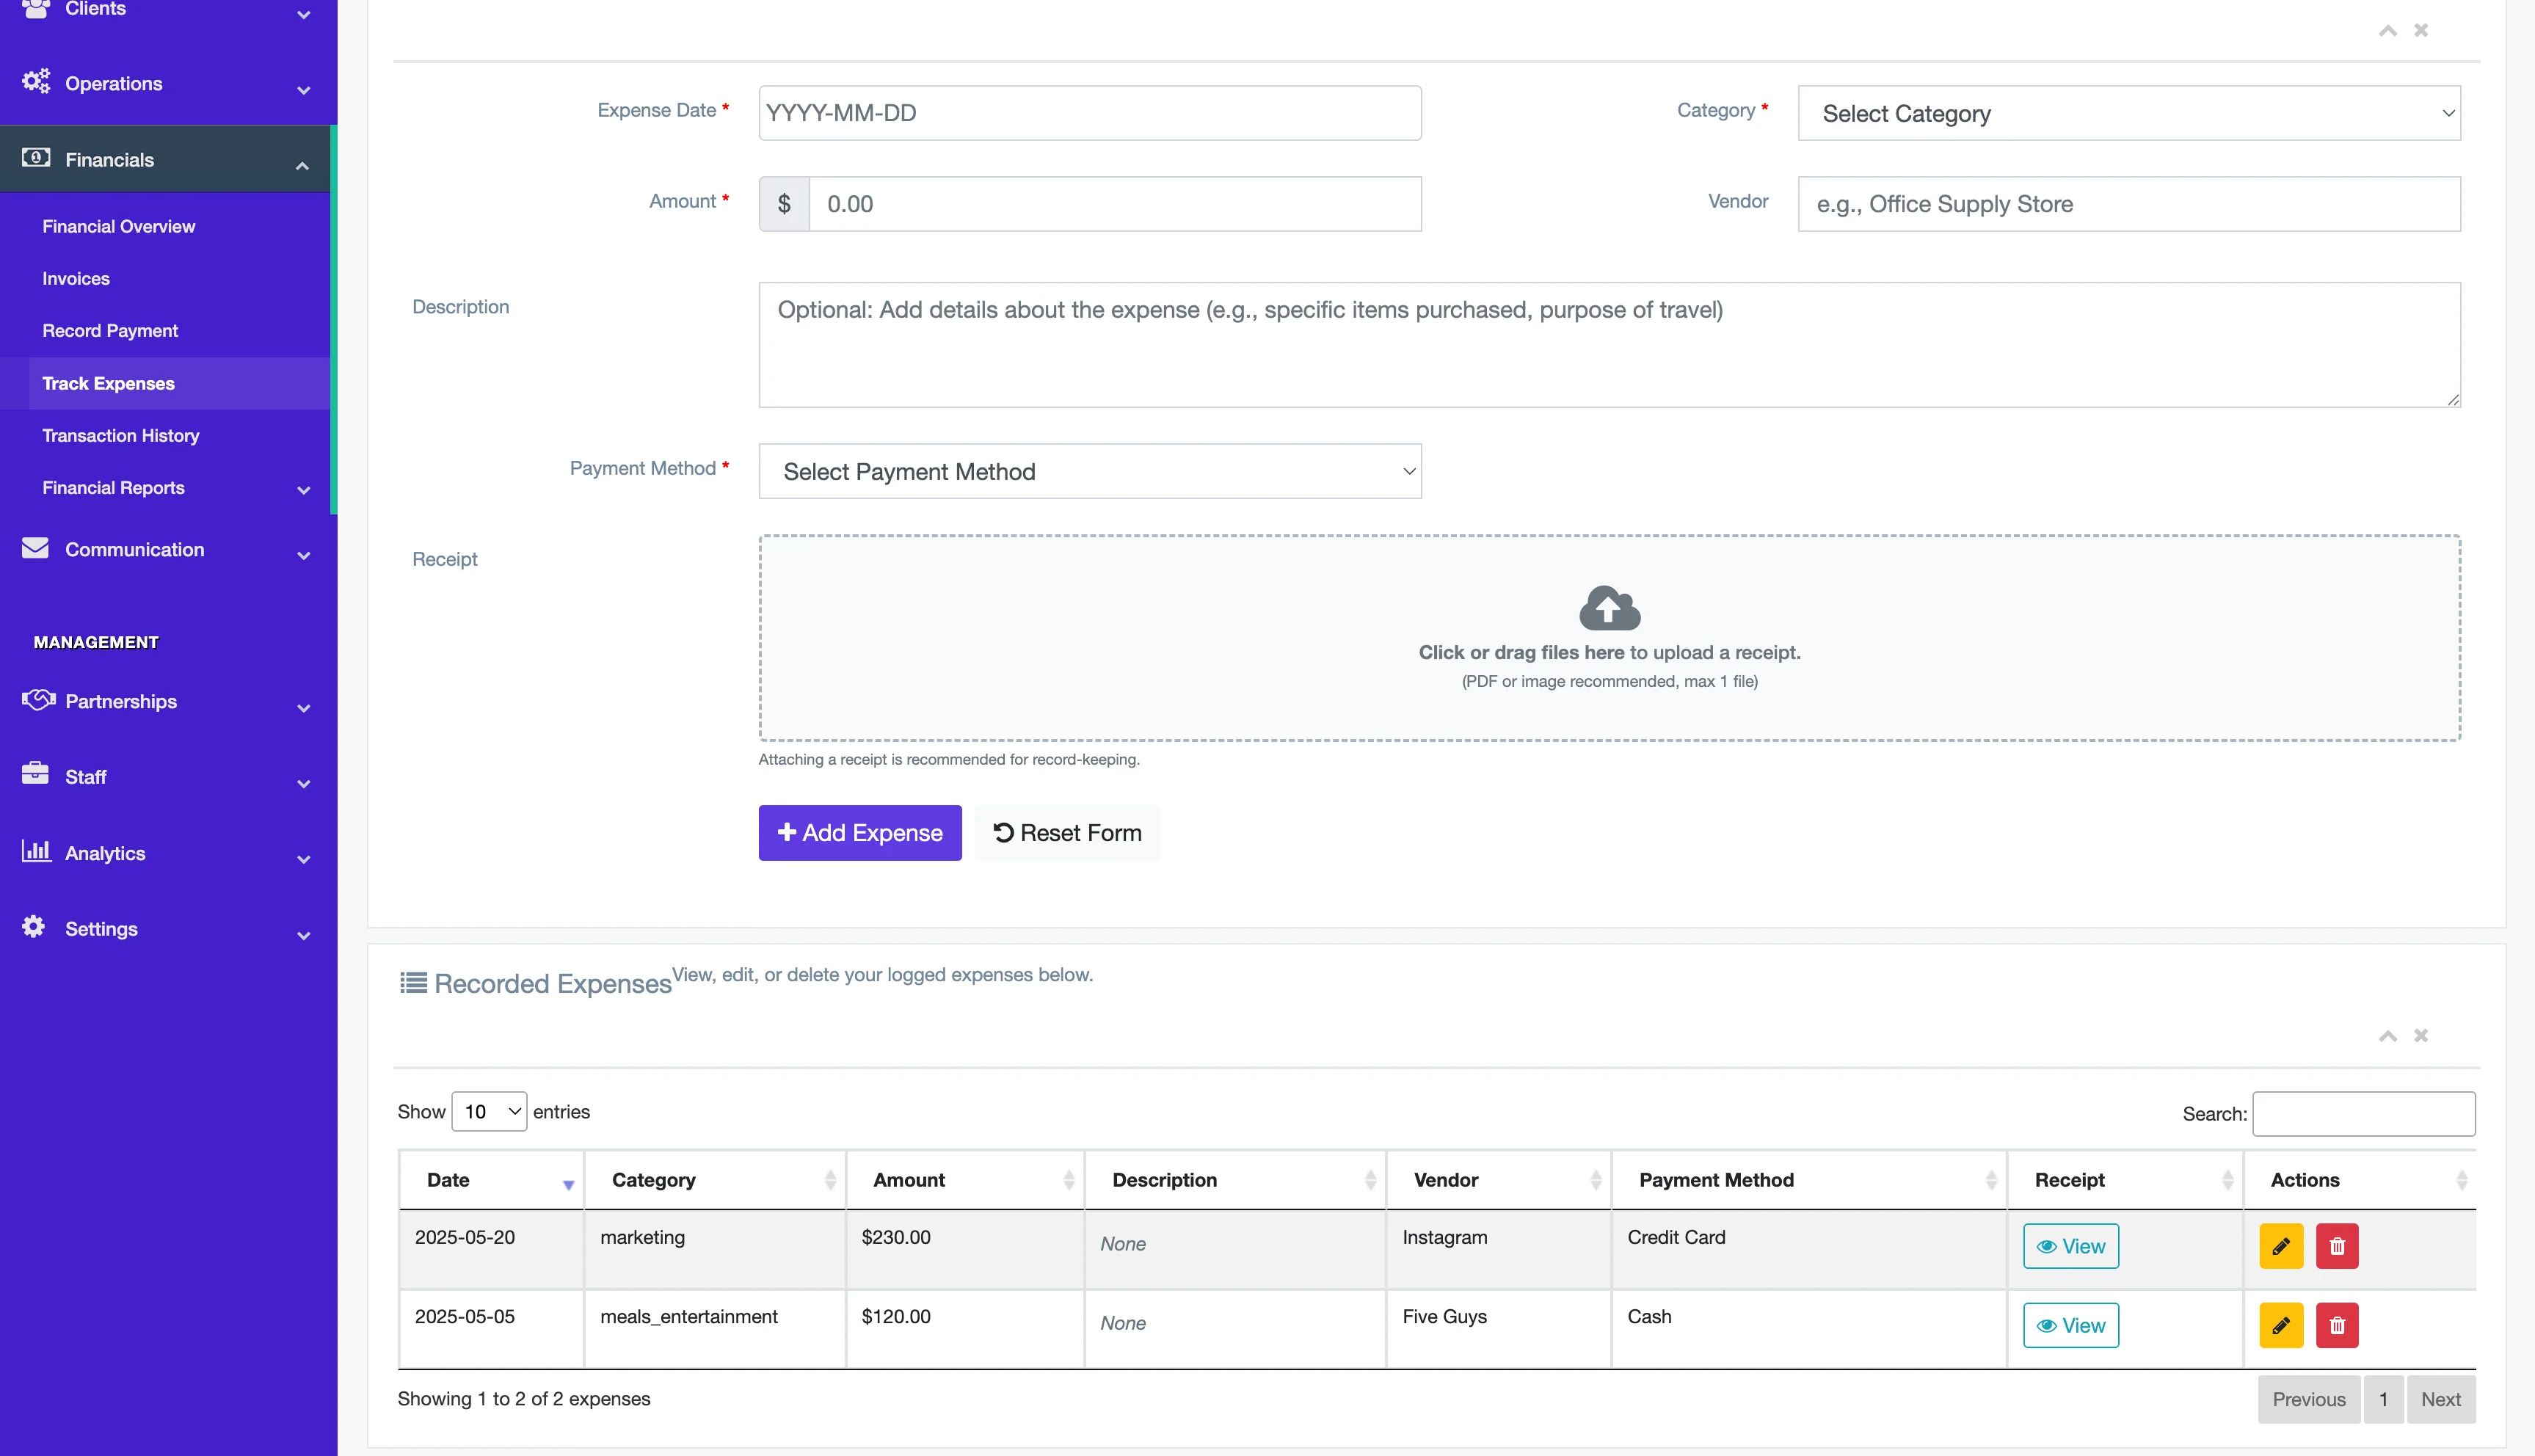Screen dimensions: 2535x1456
Task: Collapse the Recorded Expenses panel
Action: coord(2387,1035)
